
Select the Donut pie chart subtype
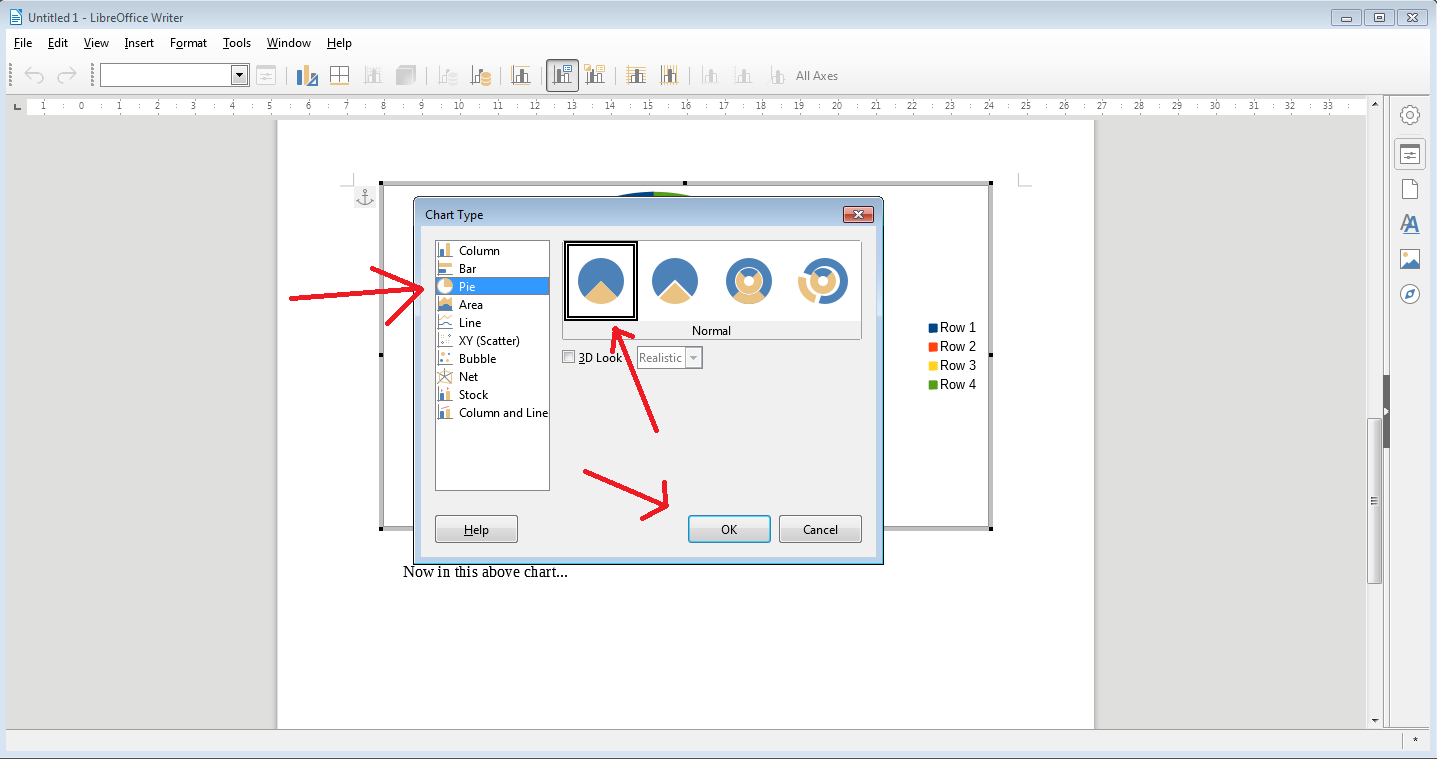[749, 281]
